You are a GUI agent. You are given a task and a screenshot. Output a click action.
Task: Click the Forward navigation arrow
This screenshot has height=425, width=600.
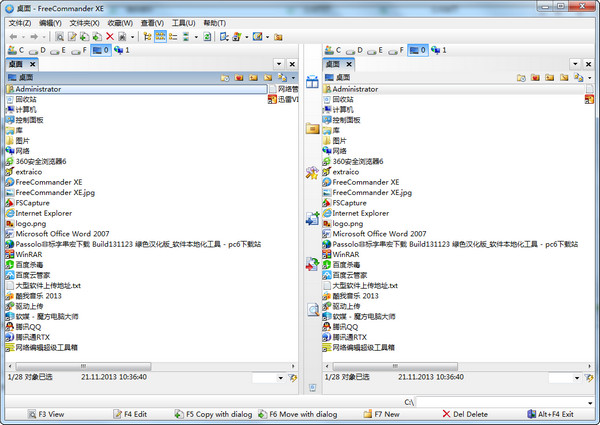(x=34, y=37)
